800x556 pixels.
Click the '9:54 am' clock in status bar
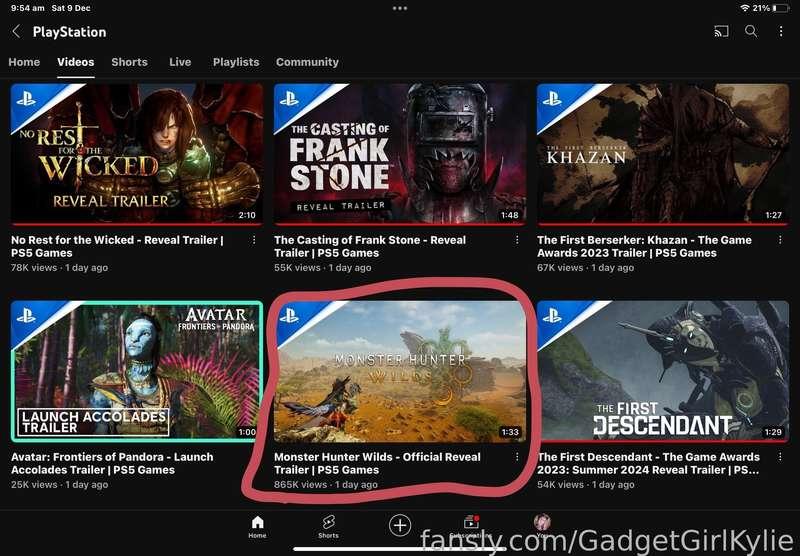(28, 8)
